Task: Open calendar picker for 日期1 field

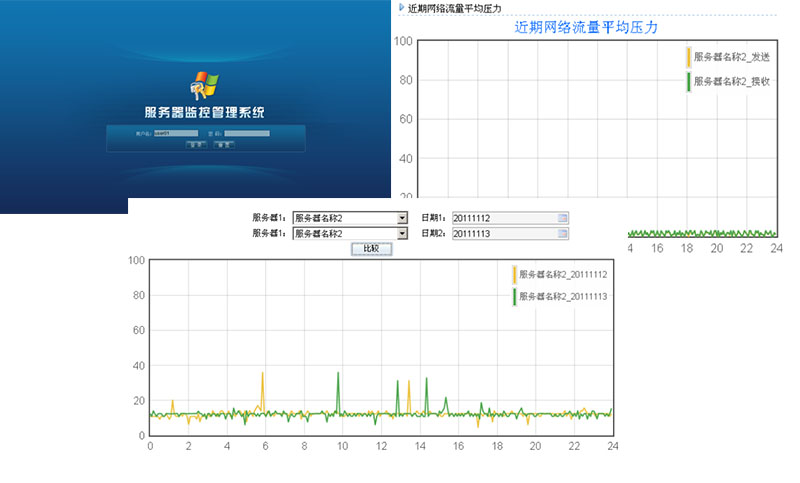Action: tap(562, 218)
